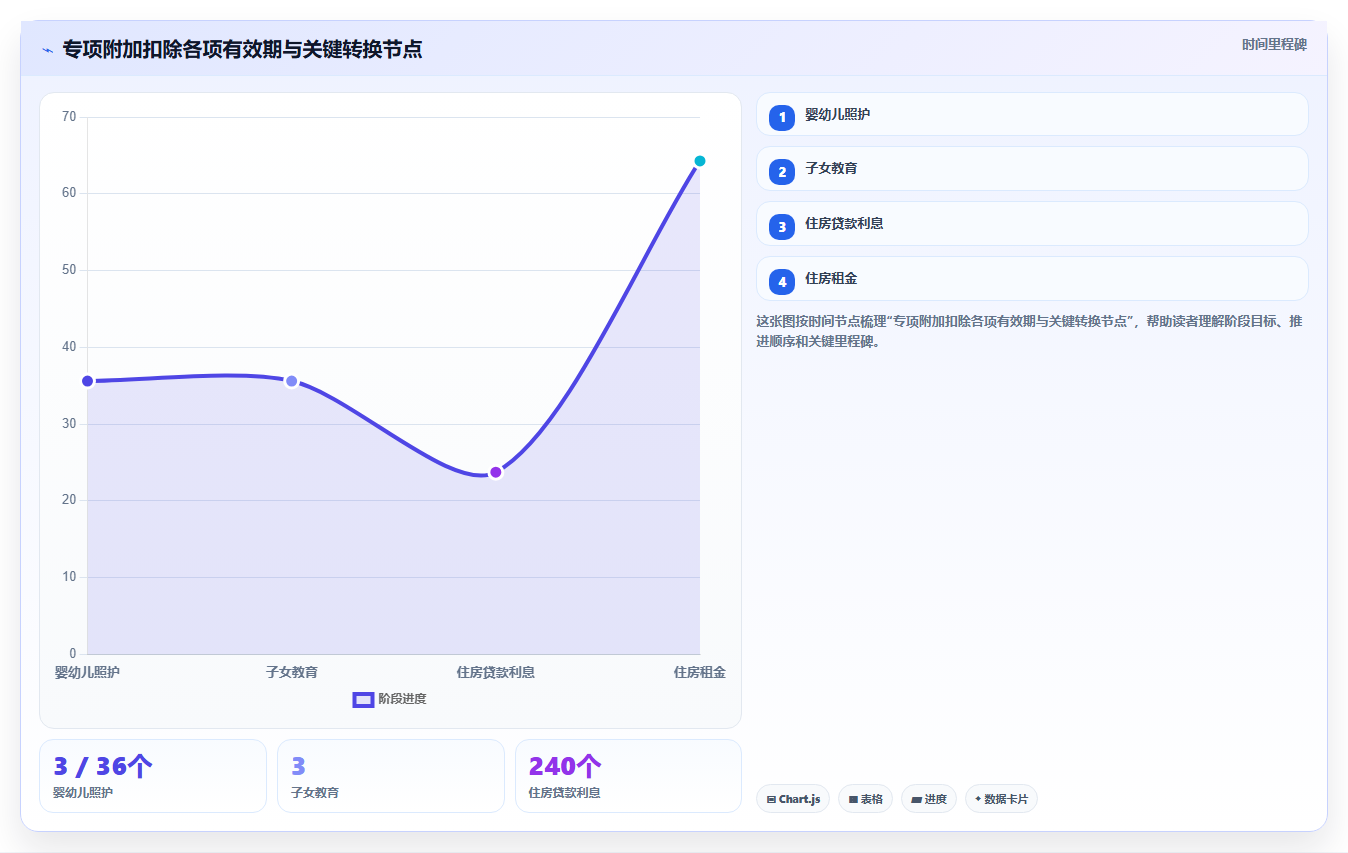Image resolution: width=1348 pixels, height=853 pixels.
Task: Click the number 2 badge for 子女教育
Action: pos(782,171)
